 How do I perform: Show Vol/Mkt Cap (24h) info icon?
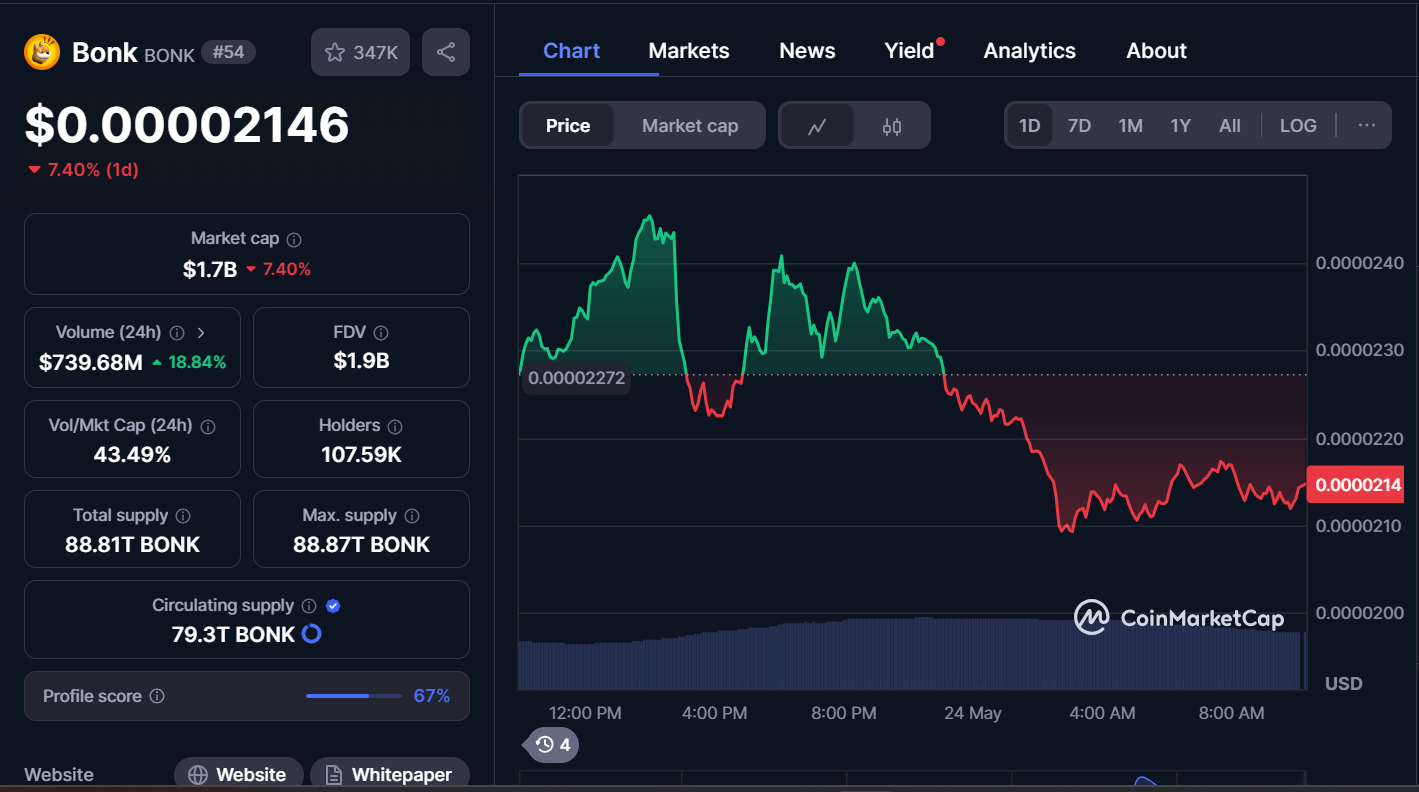[x=208, y=426]
